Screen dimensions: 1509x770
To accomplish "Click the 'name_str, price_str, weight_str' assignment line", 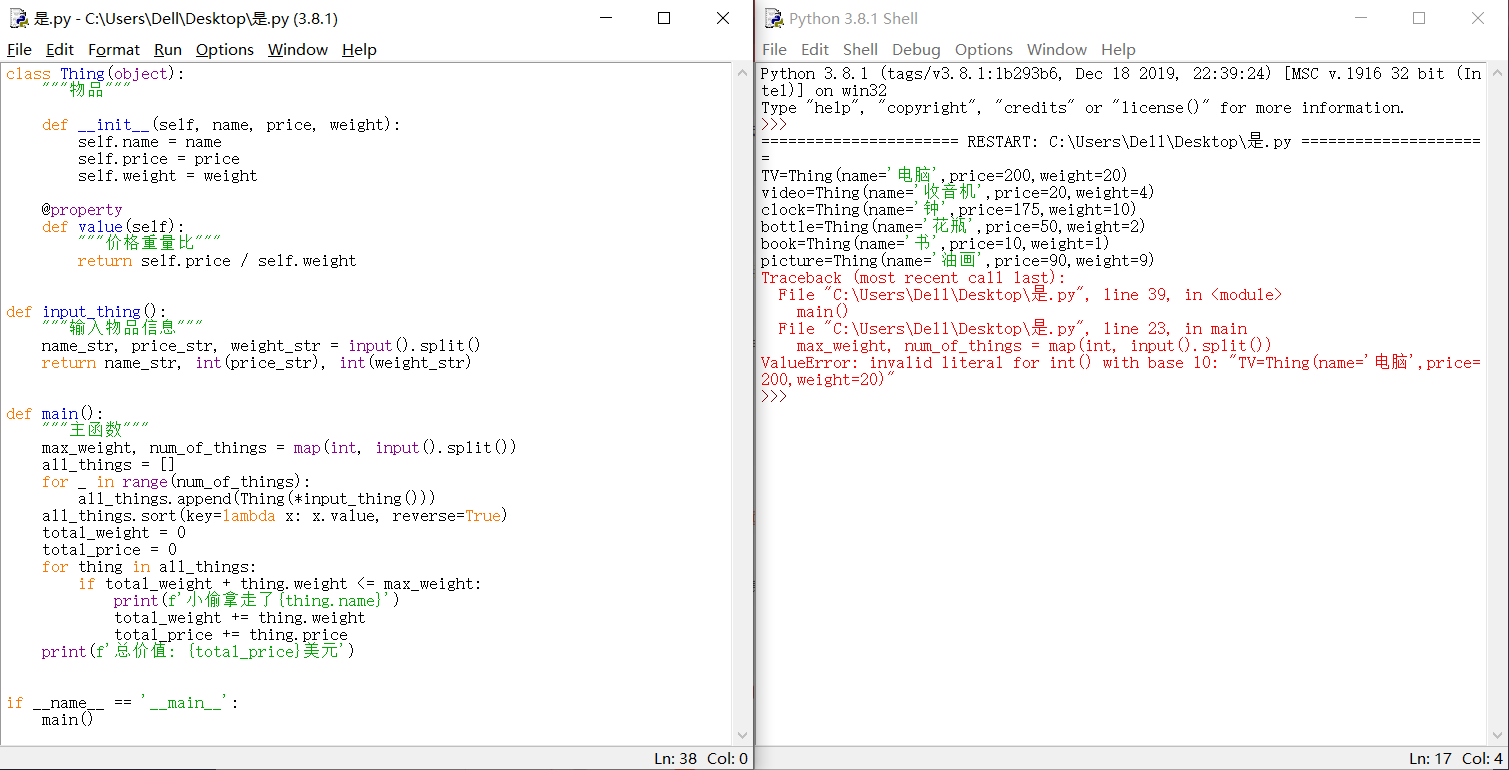I will (261, 346).
